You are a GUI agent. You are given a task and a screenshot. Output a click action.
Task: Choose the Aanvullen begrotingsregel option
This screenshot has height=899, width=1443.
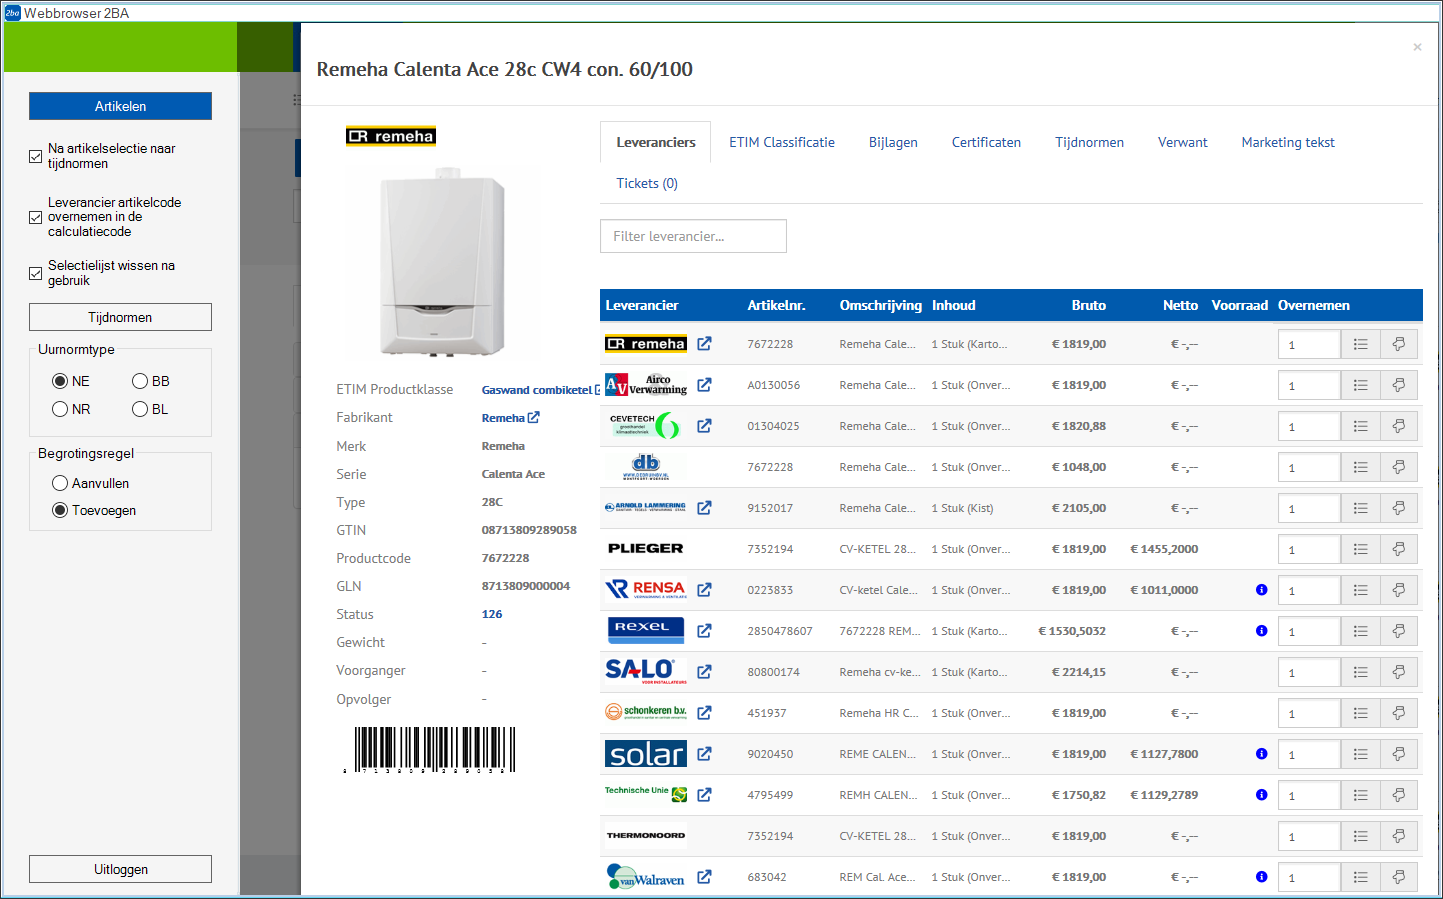pos(60,483)
